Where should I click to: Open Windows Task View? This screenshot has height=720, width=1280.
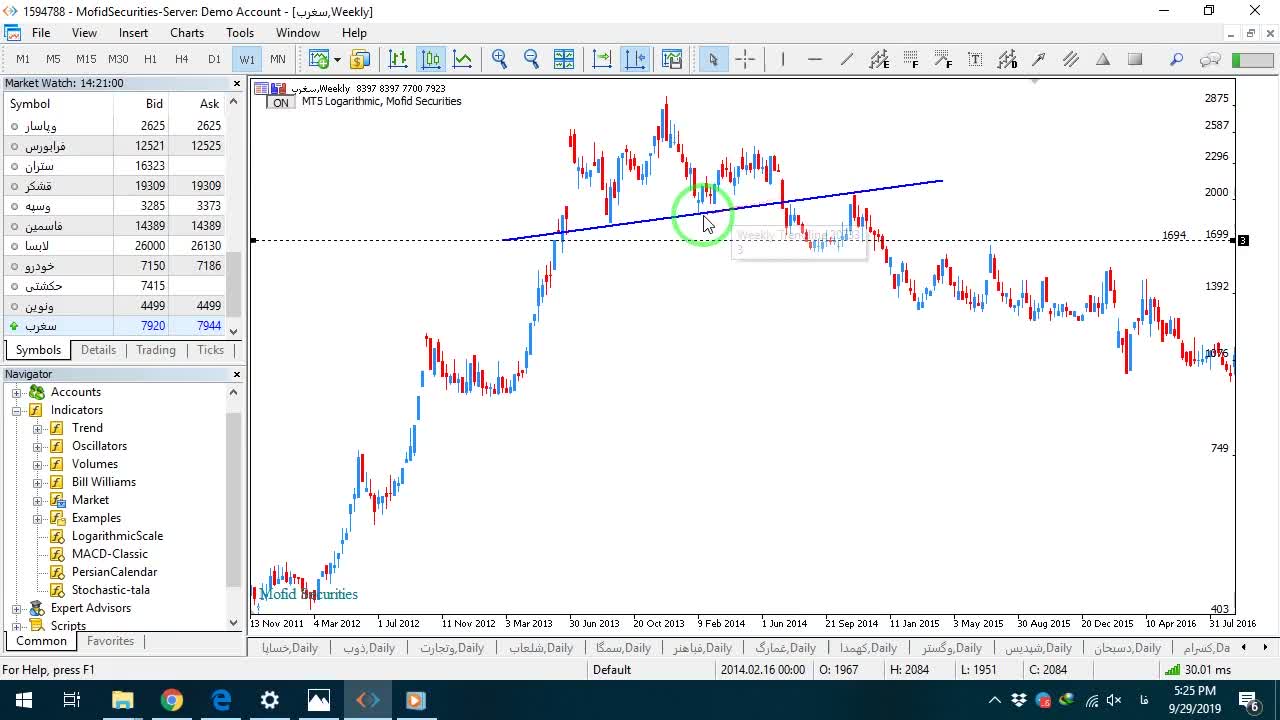(72, 700)
